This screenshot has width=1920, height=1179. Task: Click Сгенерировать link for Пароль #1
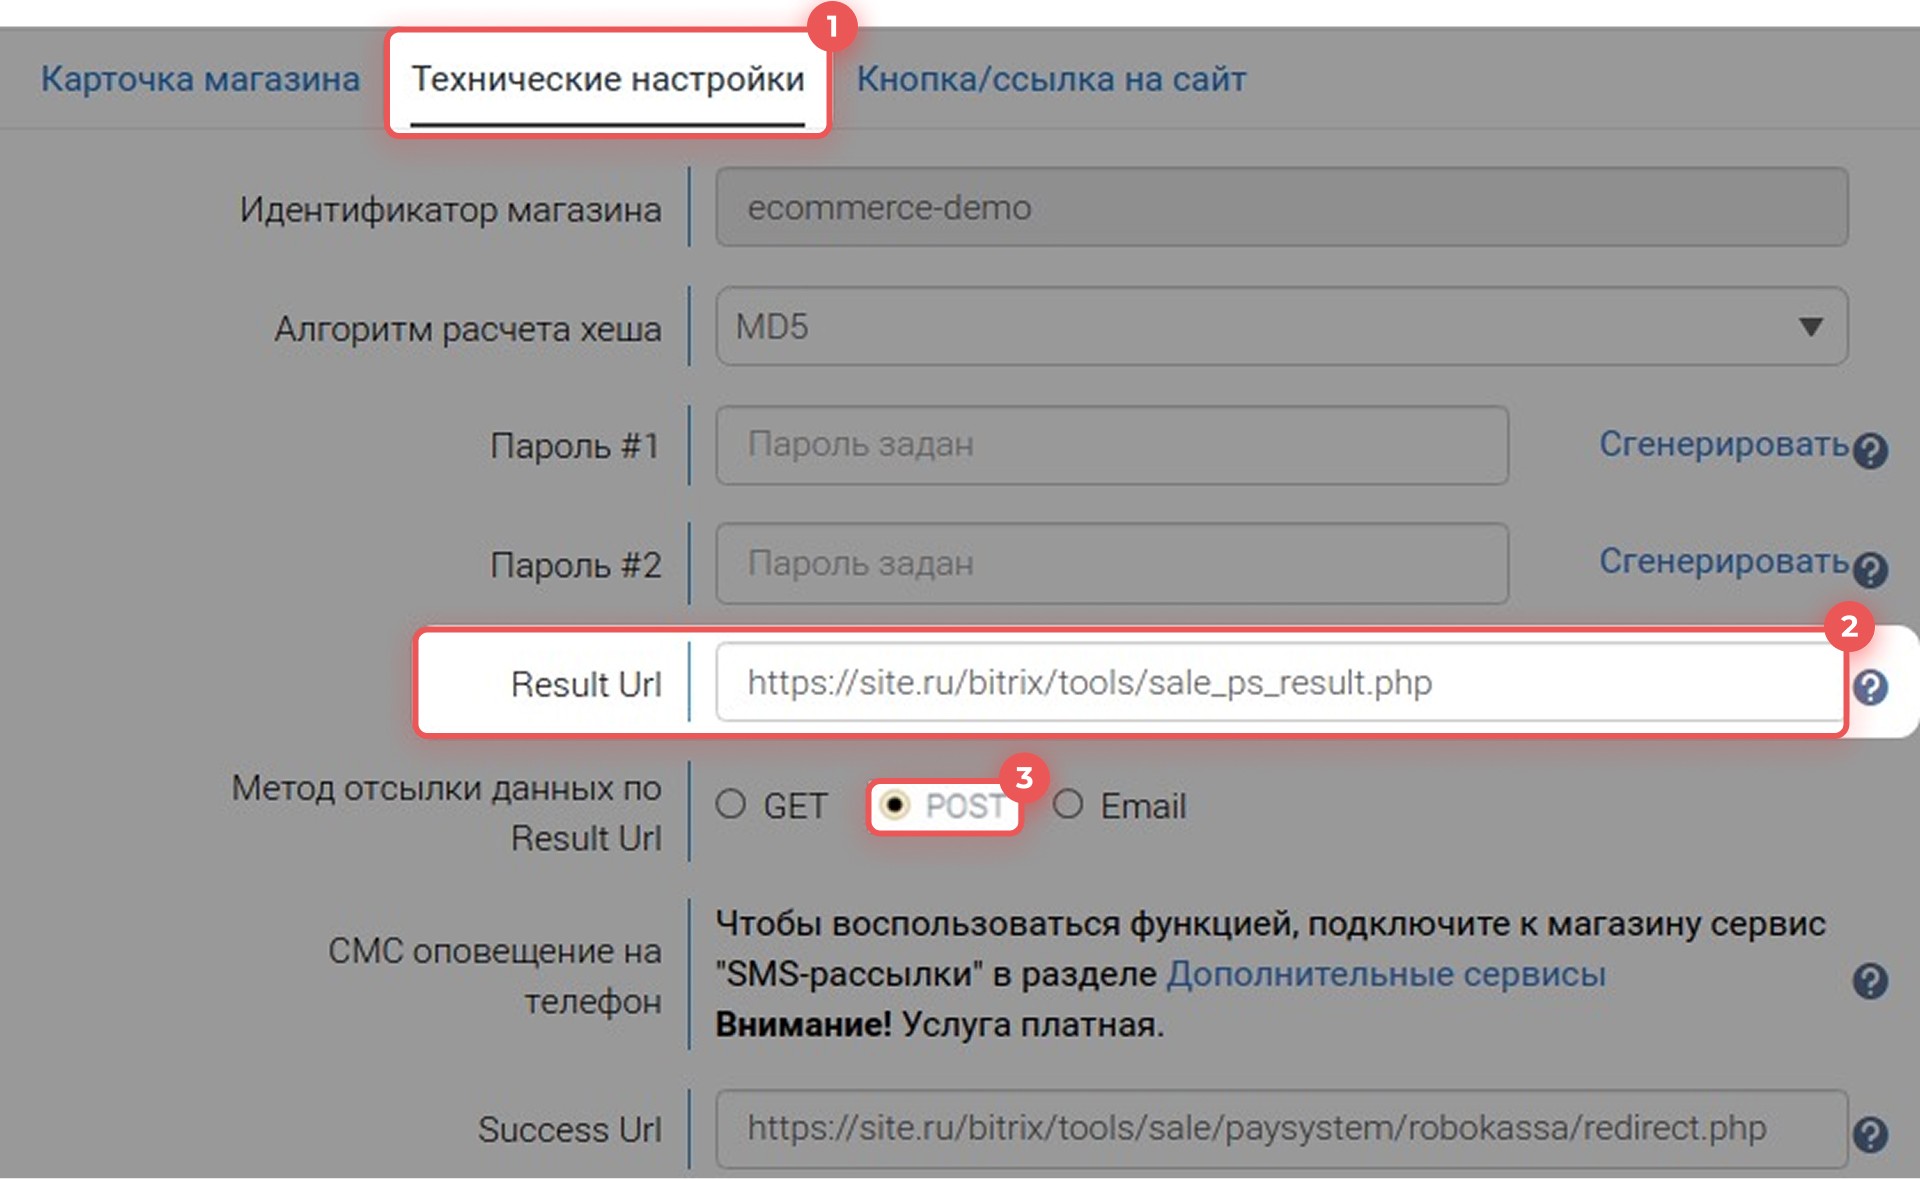coord(1723,444)
